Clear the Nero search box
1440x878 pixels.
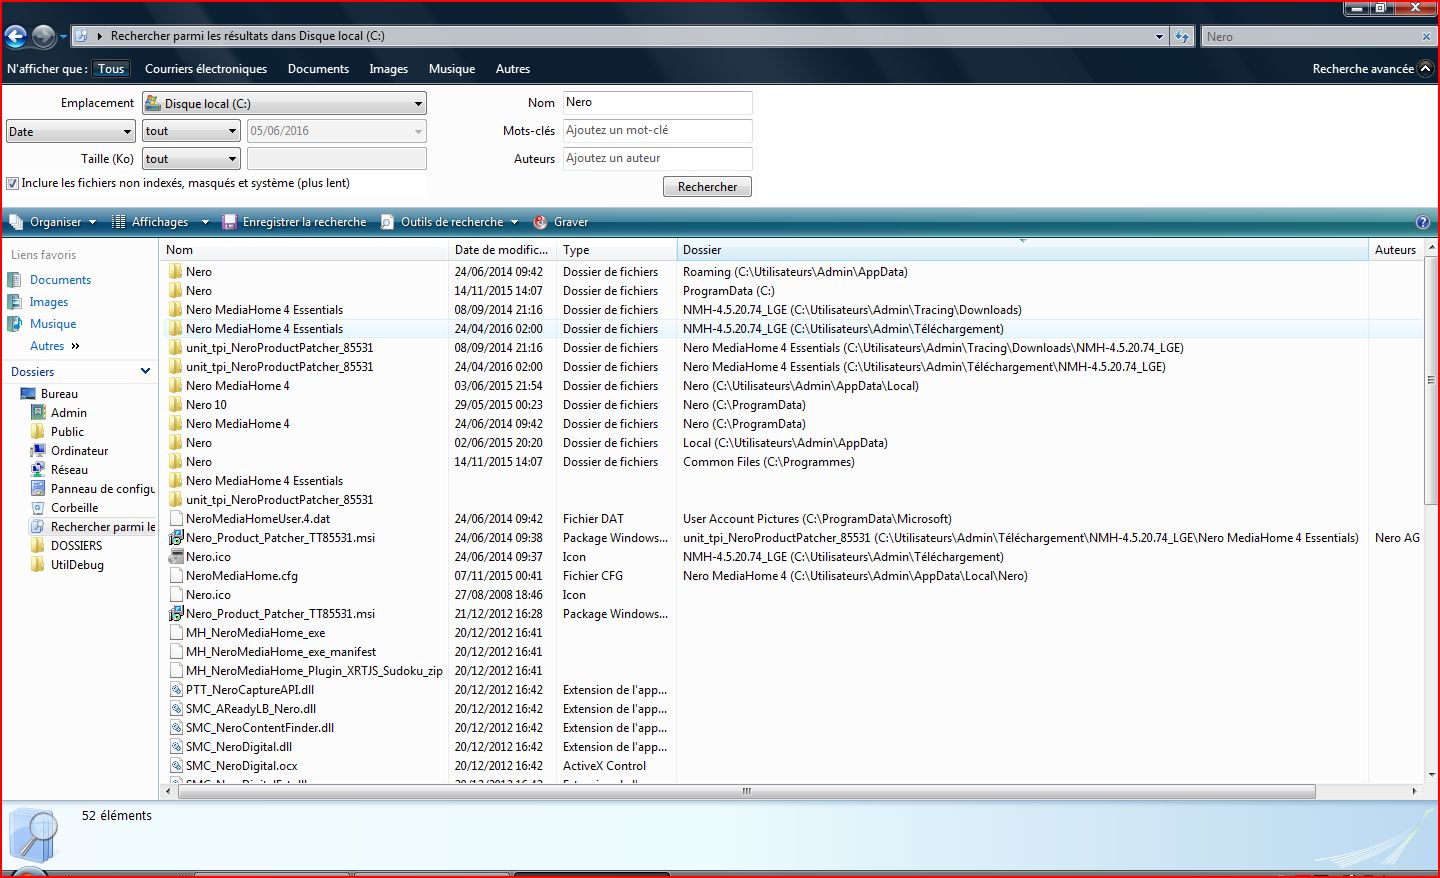pyautogui.click(x=1426, y=36)
